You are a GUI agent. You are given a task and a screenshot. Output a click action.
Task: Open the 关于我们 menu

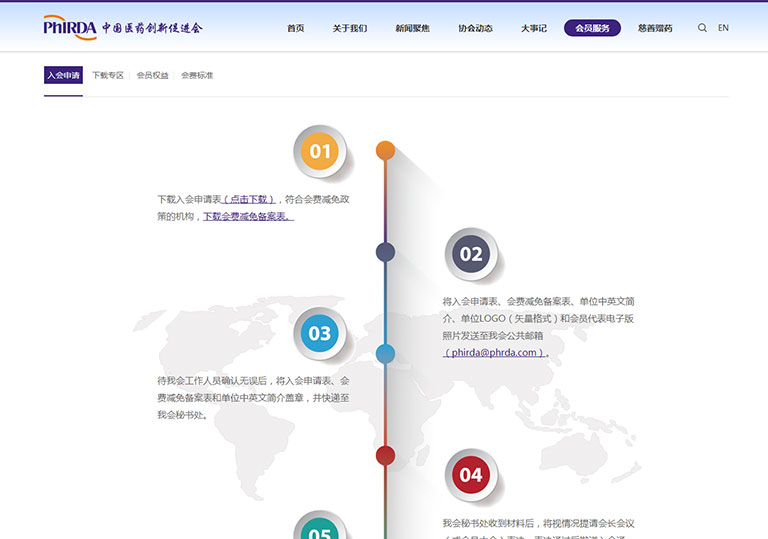coord(350,28)
